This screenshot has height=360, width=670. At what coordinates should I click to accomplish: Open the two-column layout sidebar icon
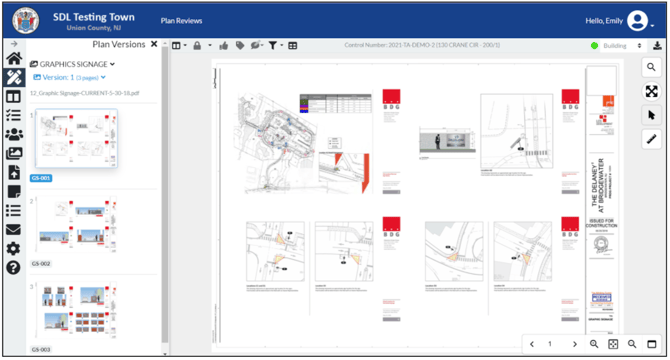pyautogui.click(x=14, y=97)
